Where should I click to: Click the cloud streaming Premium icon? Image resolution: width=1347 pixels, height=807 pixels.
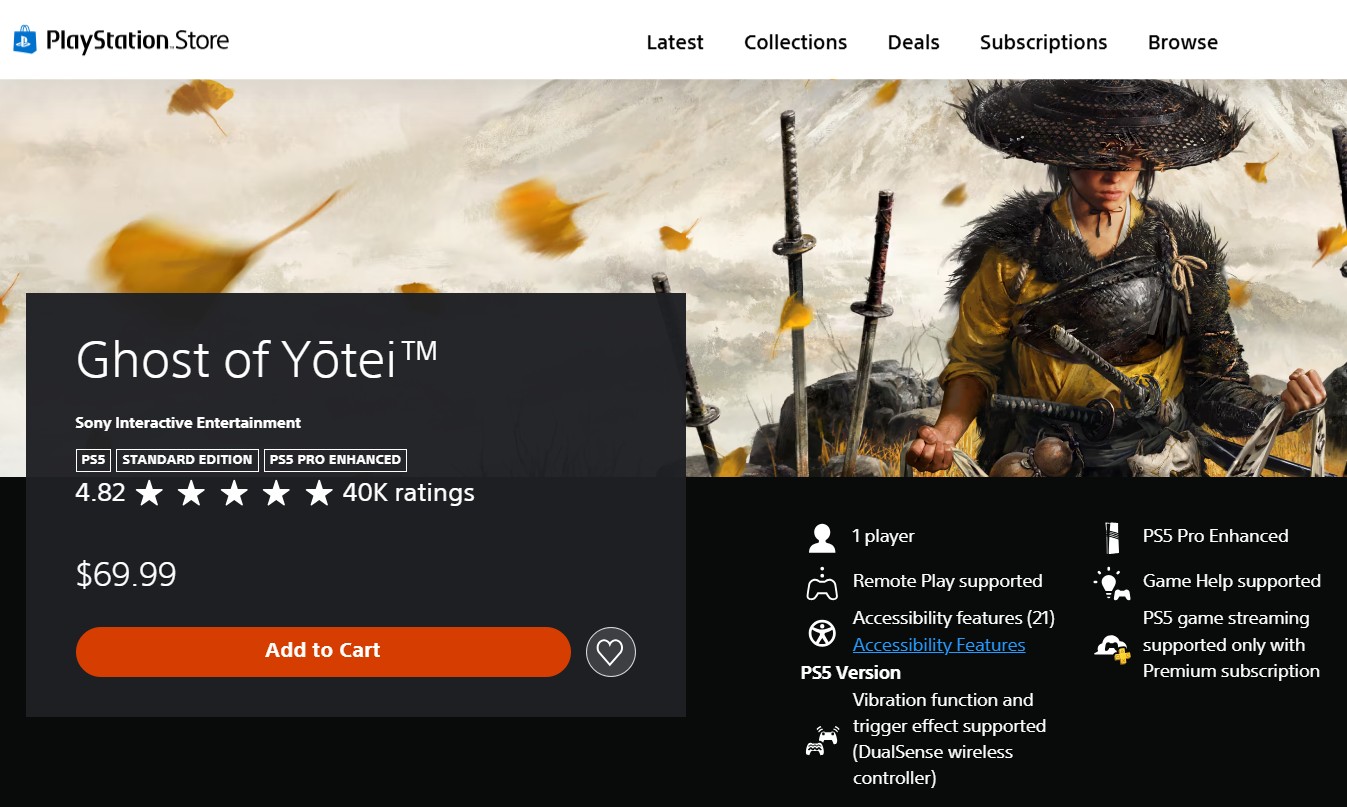point(1111,647)
